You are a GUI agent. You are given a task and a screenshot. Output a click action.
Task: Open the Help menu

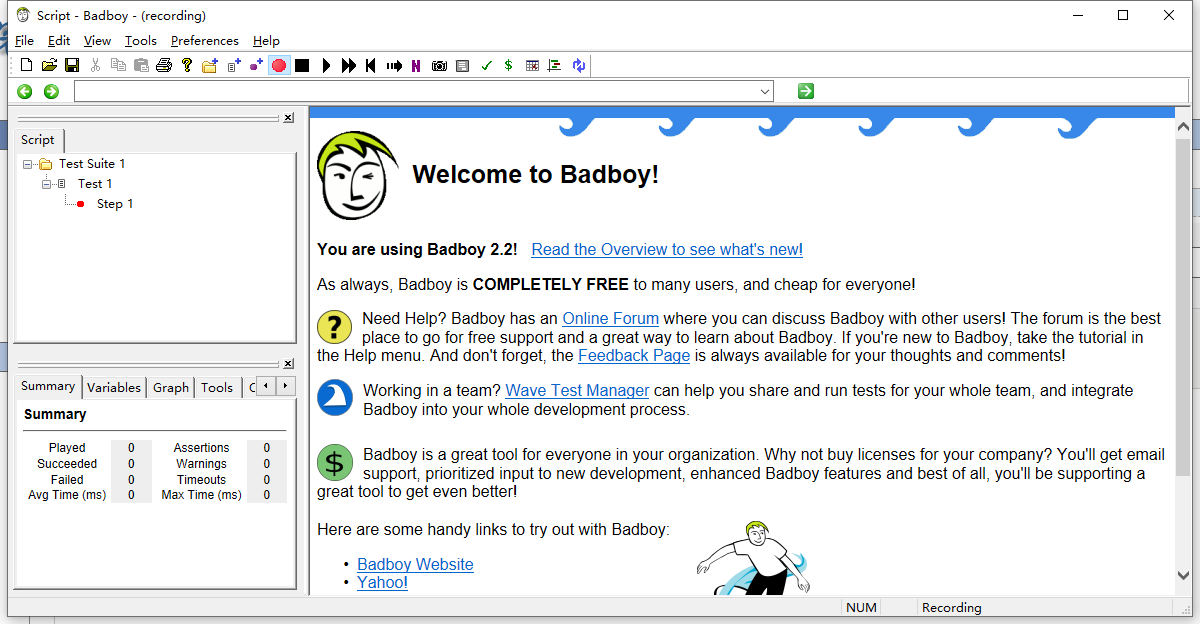(x=266, y=41)
